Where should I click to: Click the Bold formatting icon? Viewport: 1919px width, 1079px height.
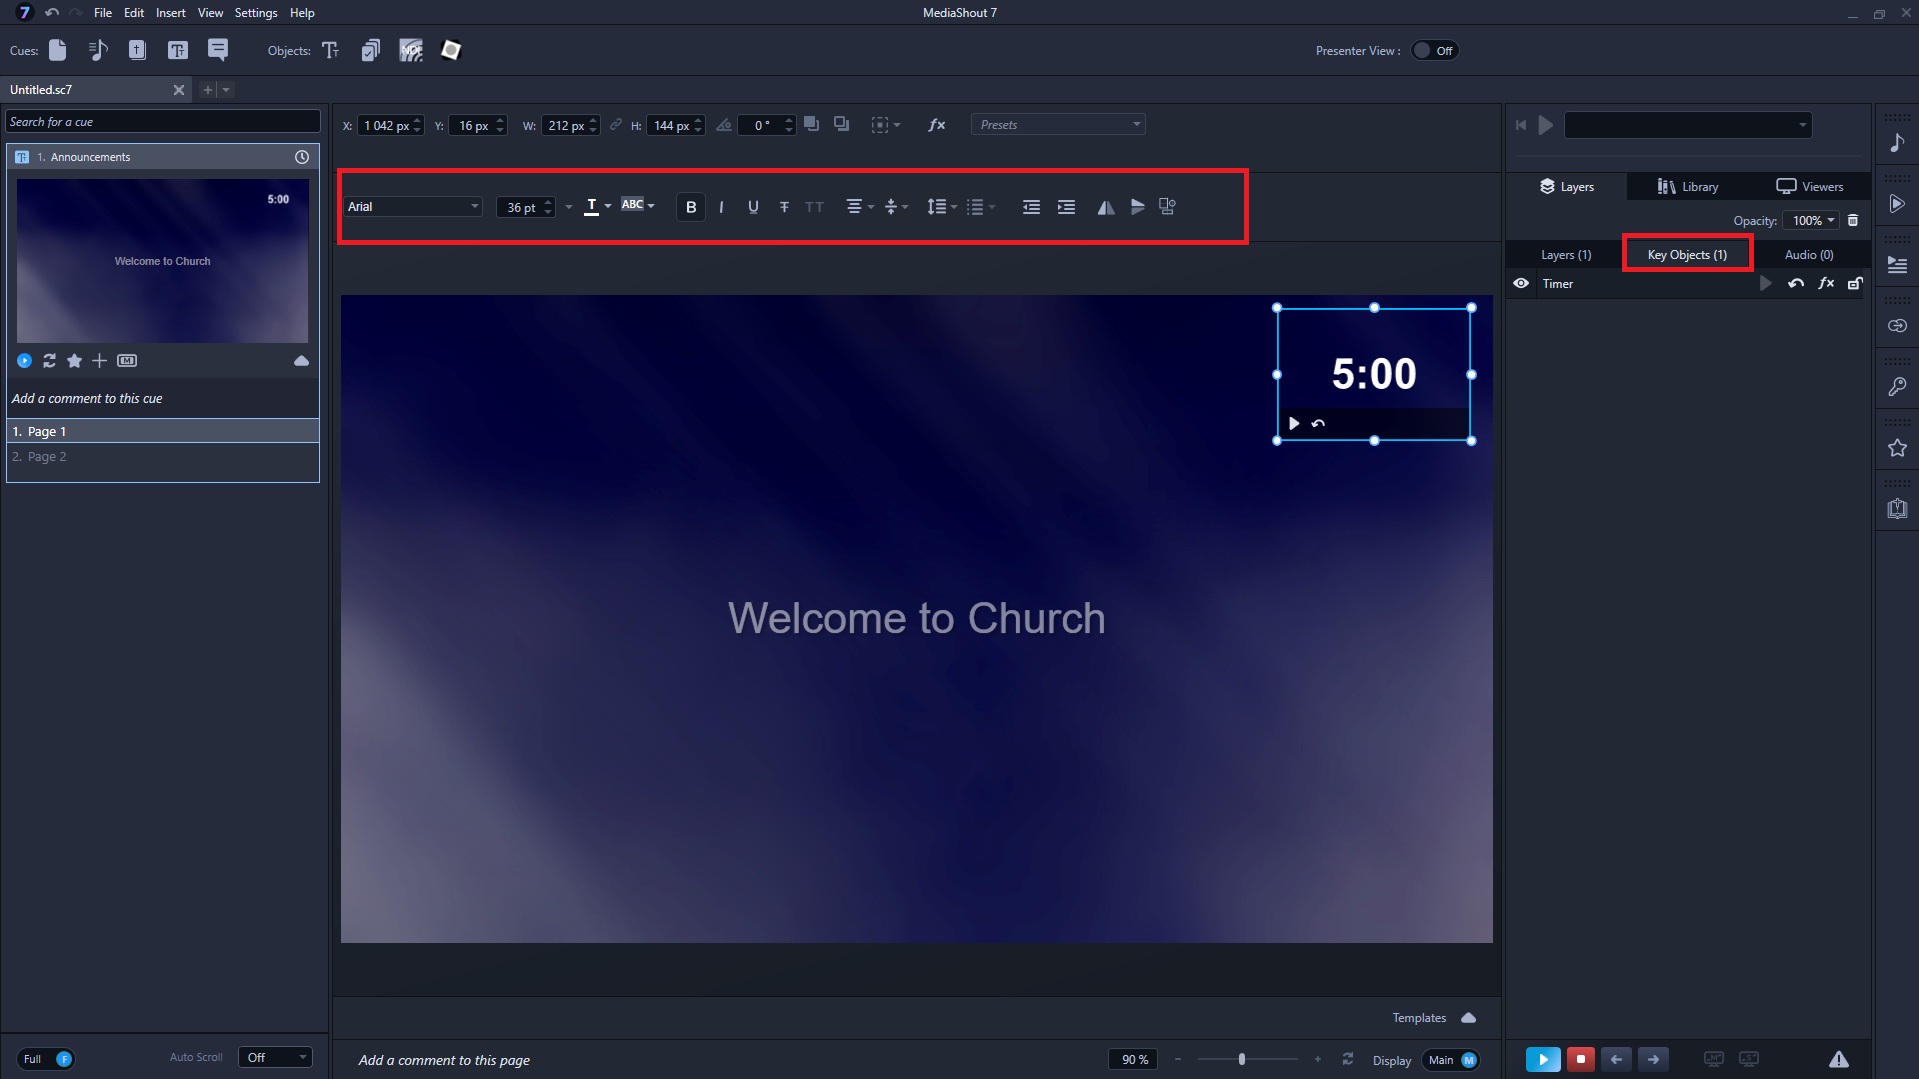tap(690, 207)
